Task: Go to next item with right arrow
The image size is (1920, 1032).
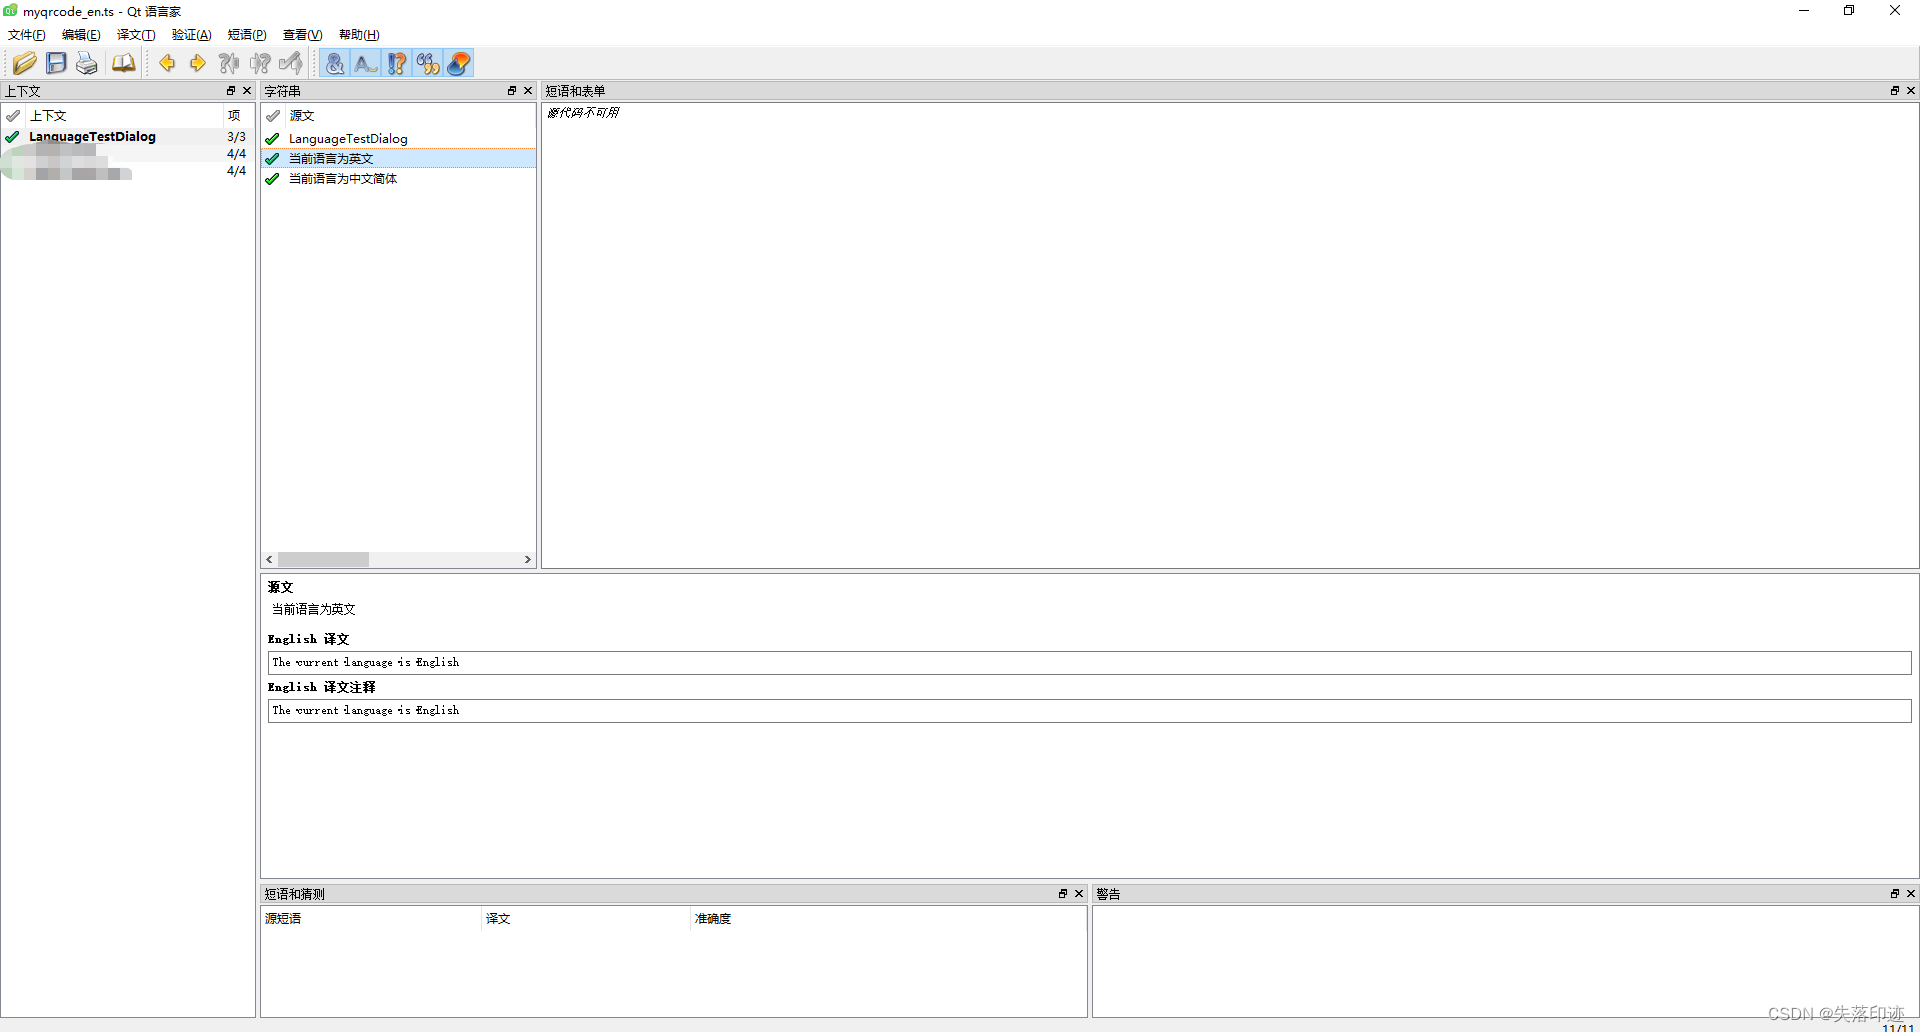Action: pos(198,64)
